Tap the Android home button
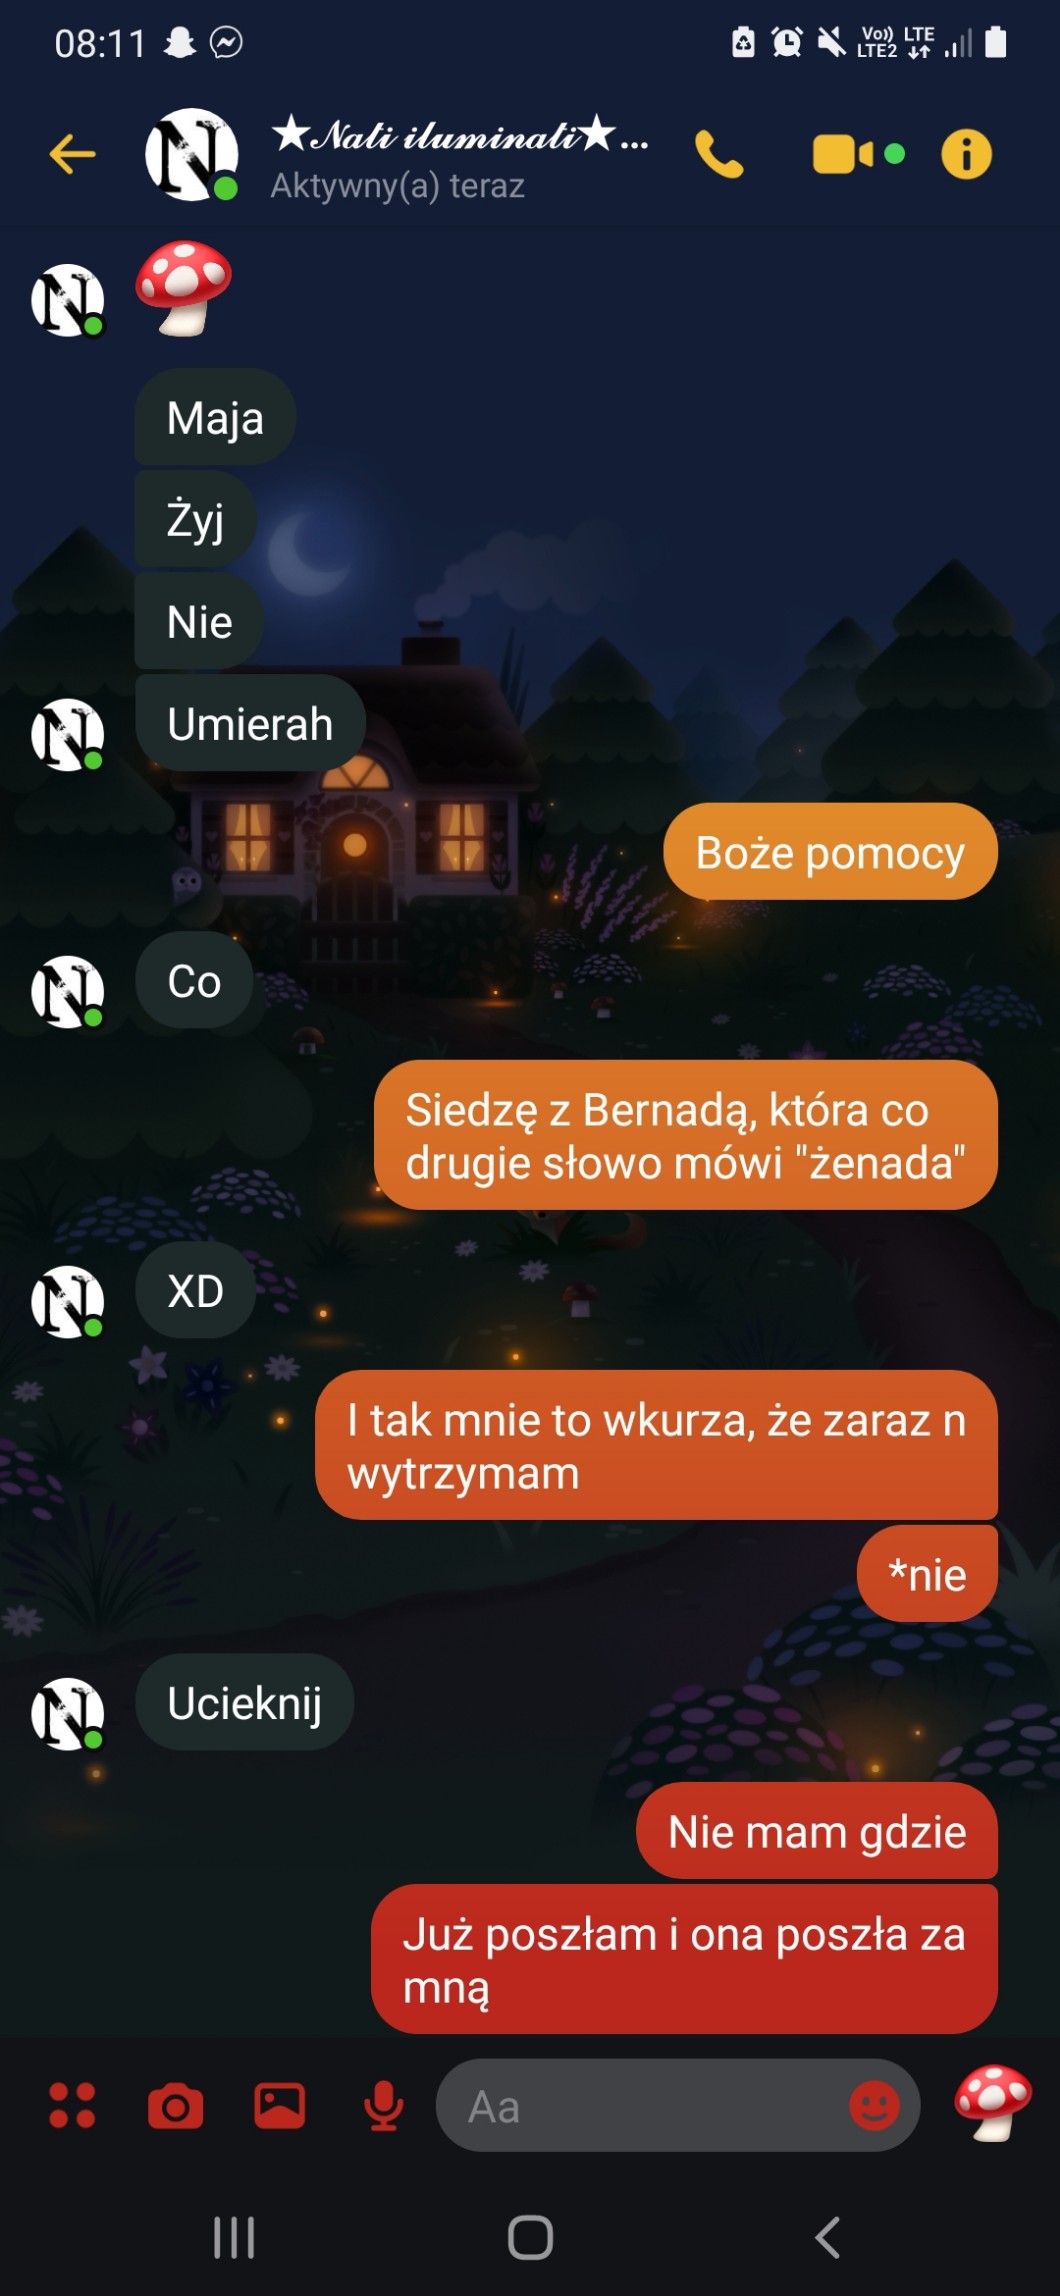 530,2237
